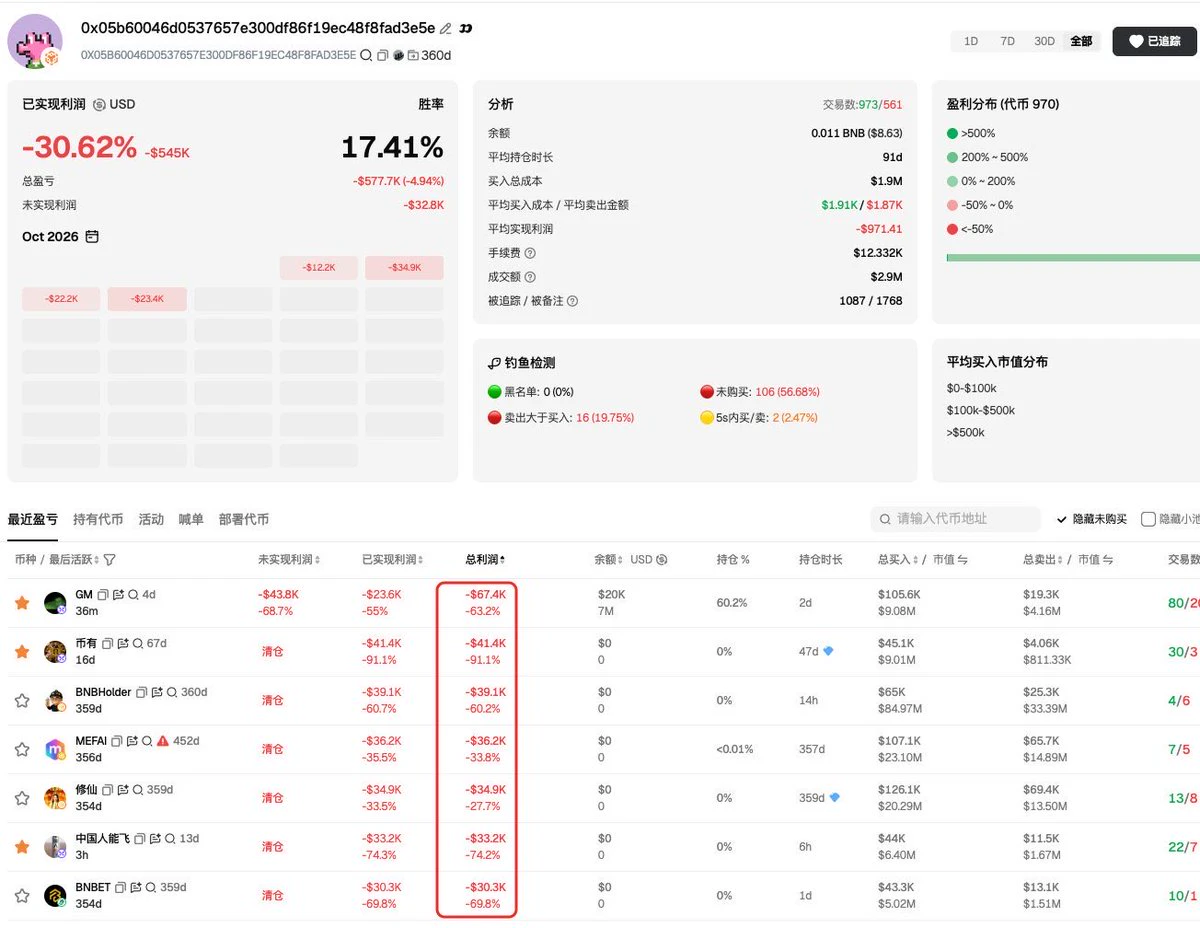Copy GM token address
The image size is (1200, 928).
(103, 595)
